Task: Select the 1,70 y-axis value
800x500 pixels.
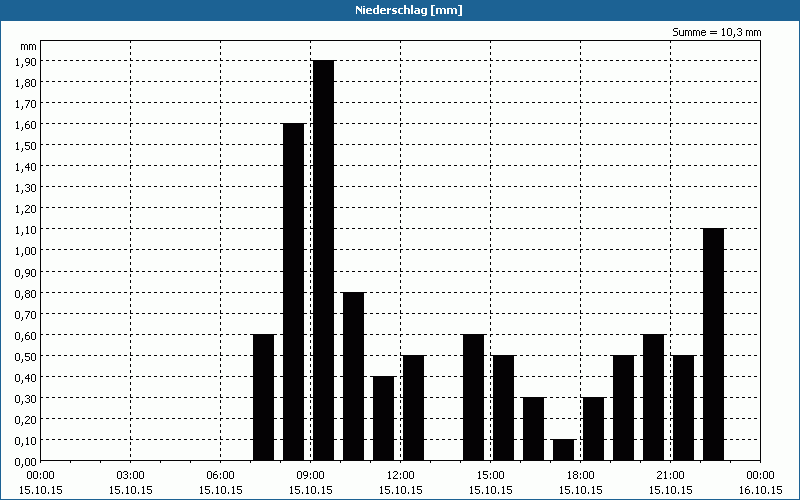Action: coord(27,103)
